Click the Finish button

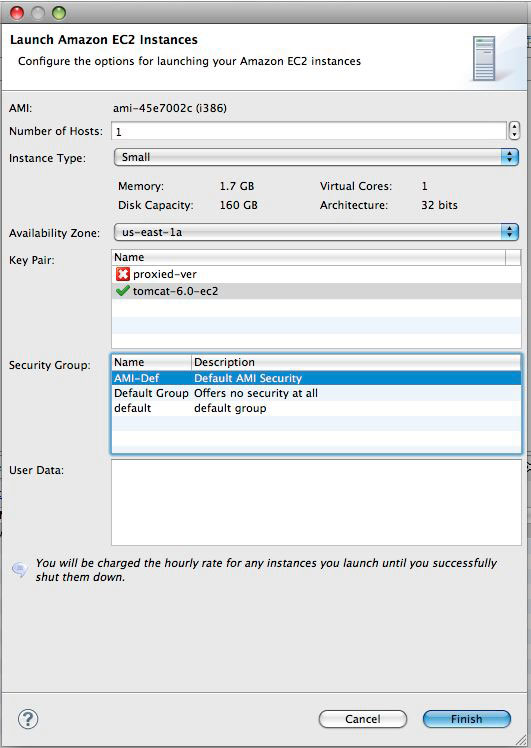point(467,719)
